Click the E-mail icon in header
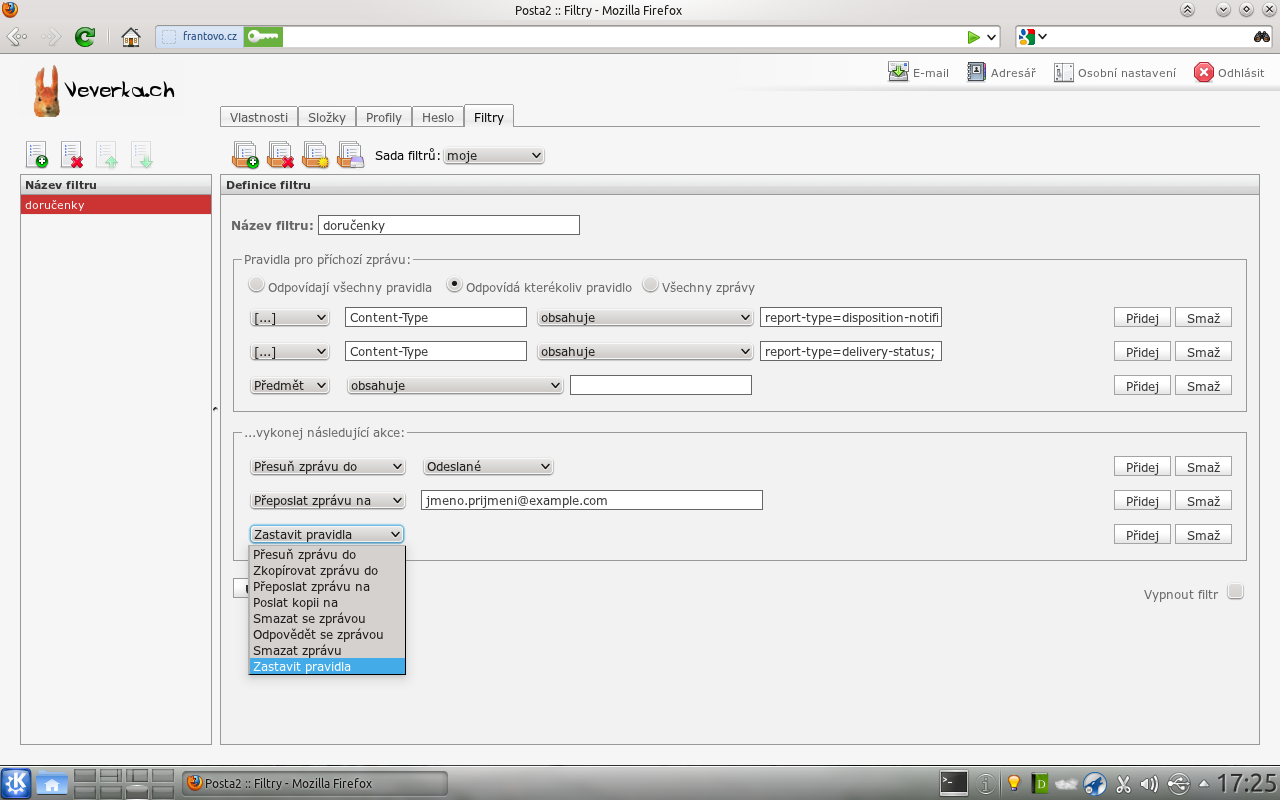Image resolution: width=1280 pixels, height=800 pixels. [898, 72]
